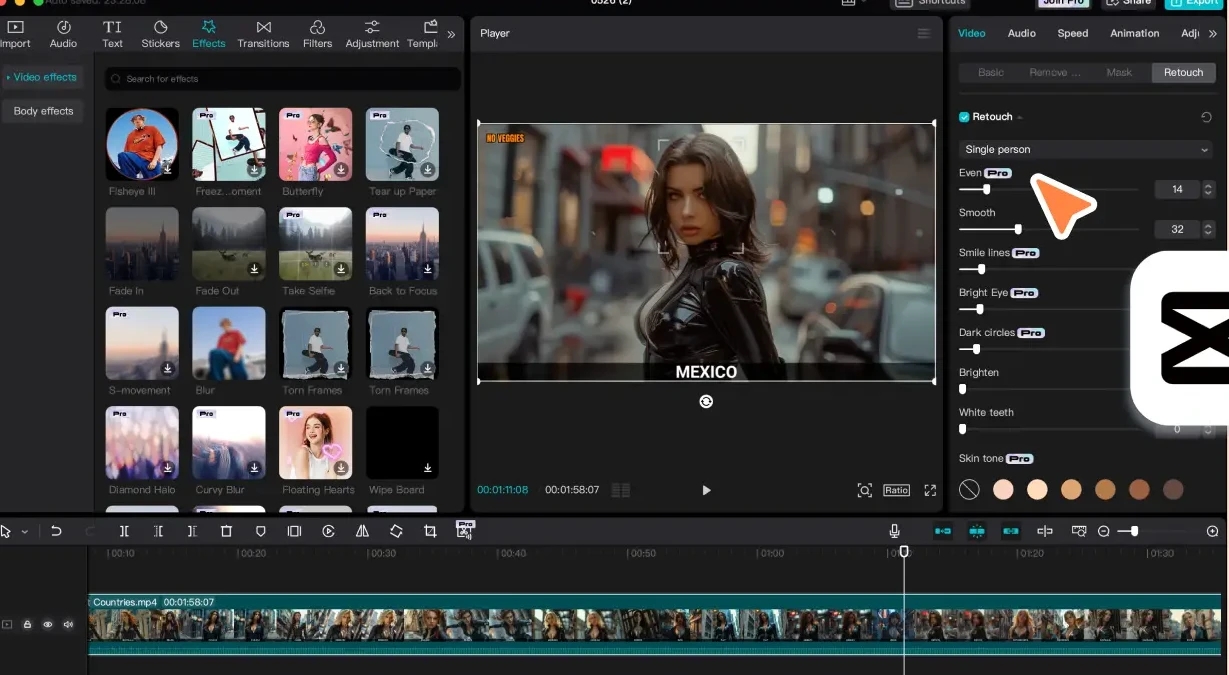Click the Undo arrow in timeline toolbar
Image resolution: width=1229 pixels, height=675 pixels.
(x=56, y=532)
